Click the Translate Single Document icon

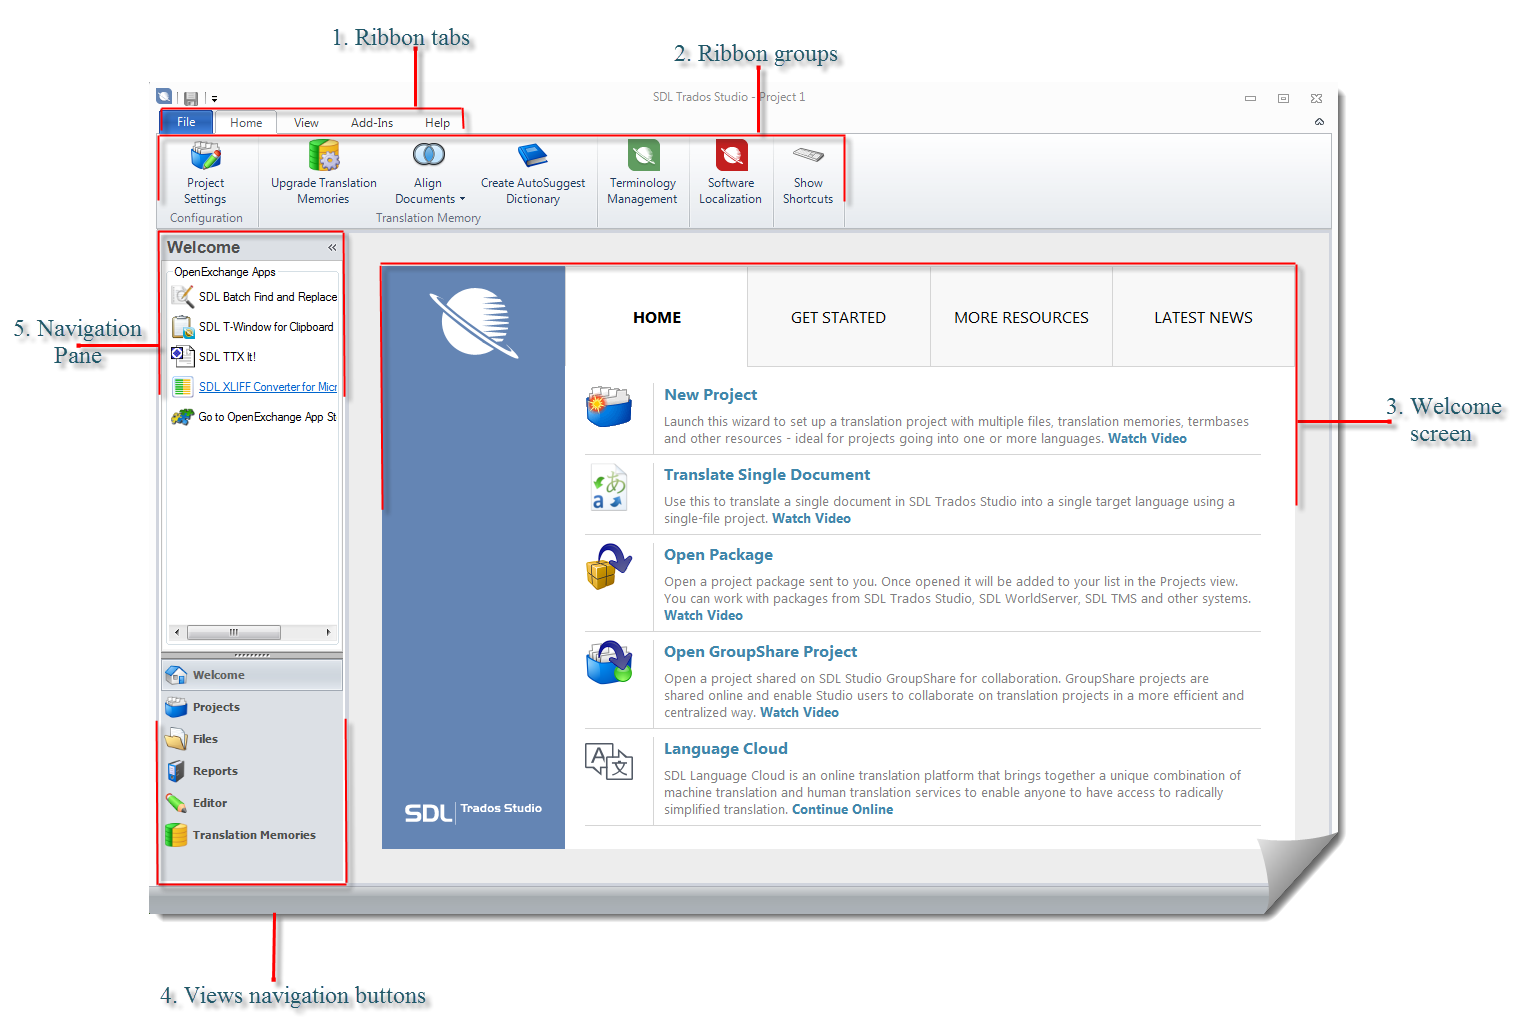(609, 487)
